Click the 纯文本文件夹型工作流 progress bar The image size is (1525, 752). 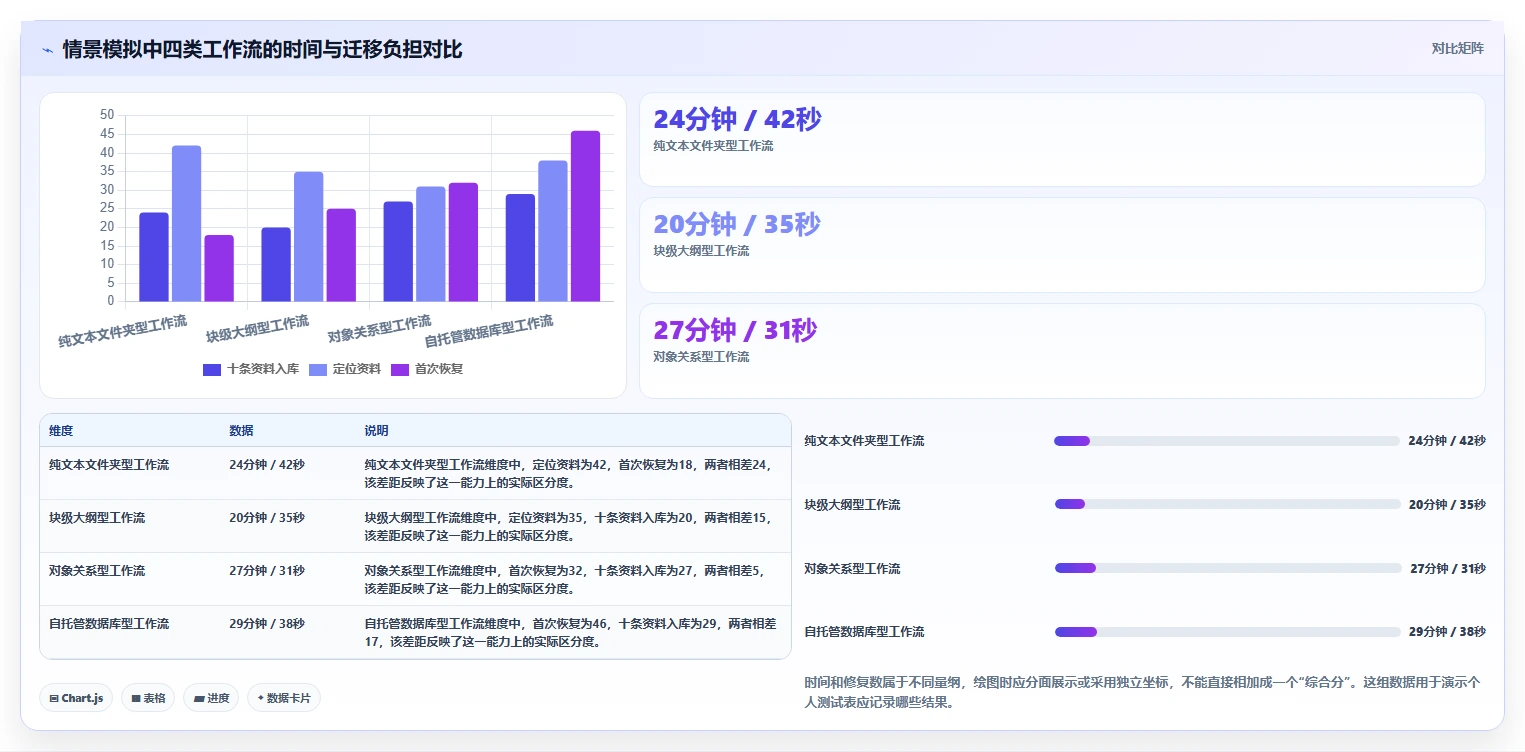[1227, 441]
